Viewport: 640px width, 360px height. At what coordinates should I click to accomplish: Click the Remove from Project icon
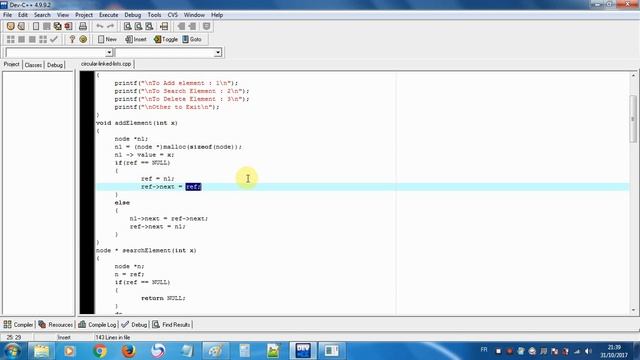tap(192, 26)
